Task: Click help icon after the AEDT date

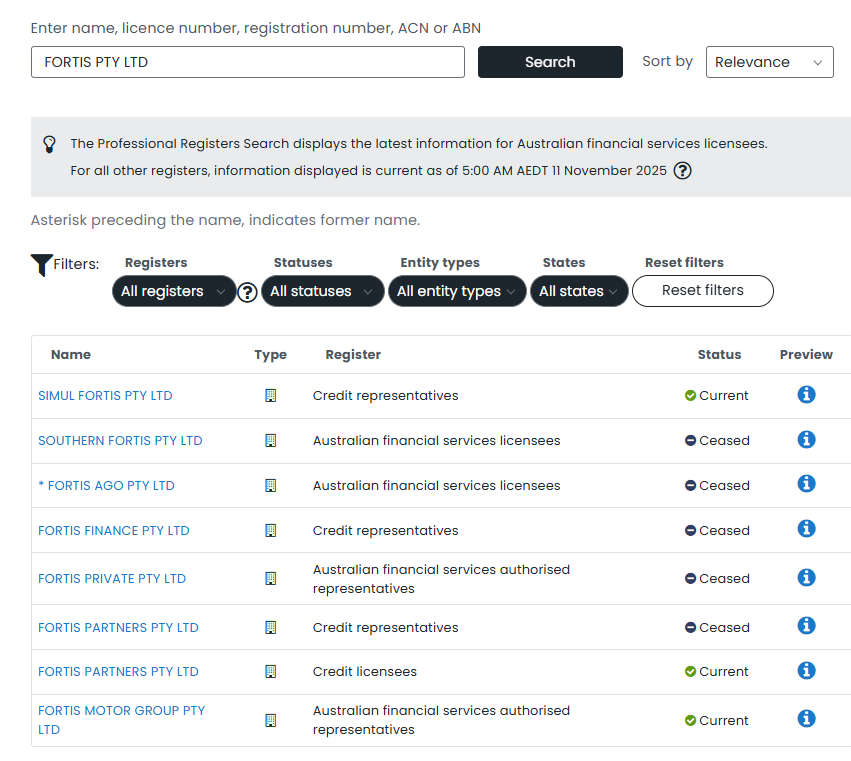Action: point(682,170)
